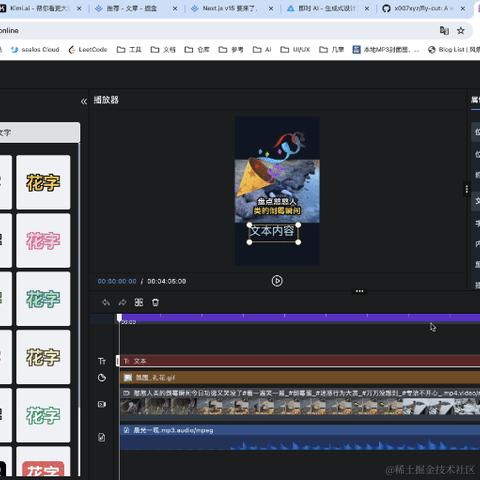
Task: Bookmark this page with the star icon
Action: 461,31
